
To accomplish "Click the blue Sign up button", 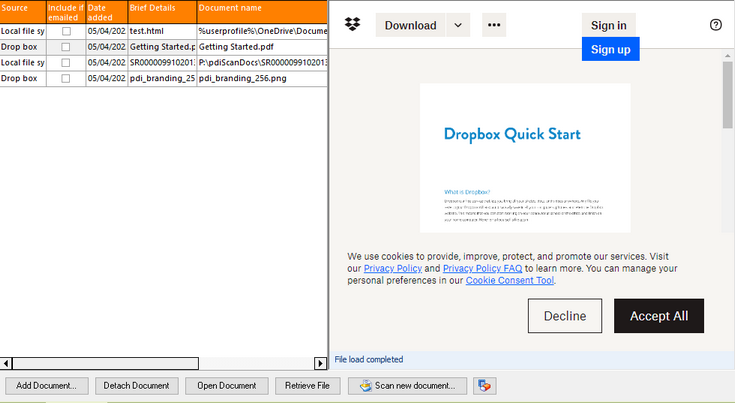I will tap(610, 49).
